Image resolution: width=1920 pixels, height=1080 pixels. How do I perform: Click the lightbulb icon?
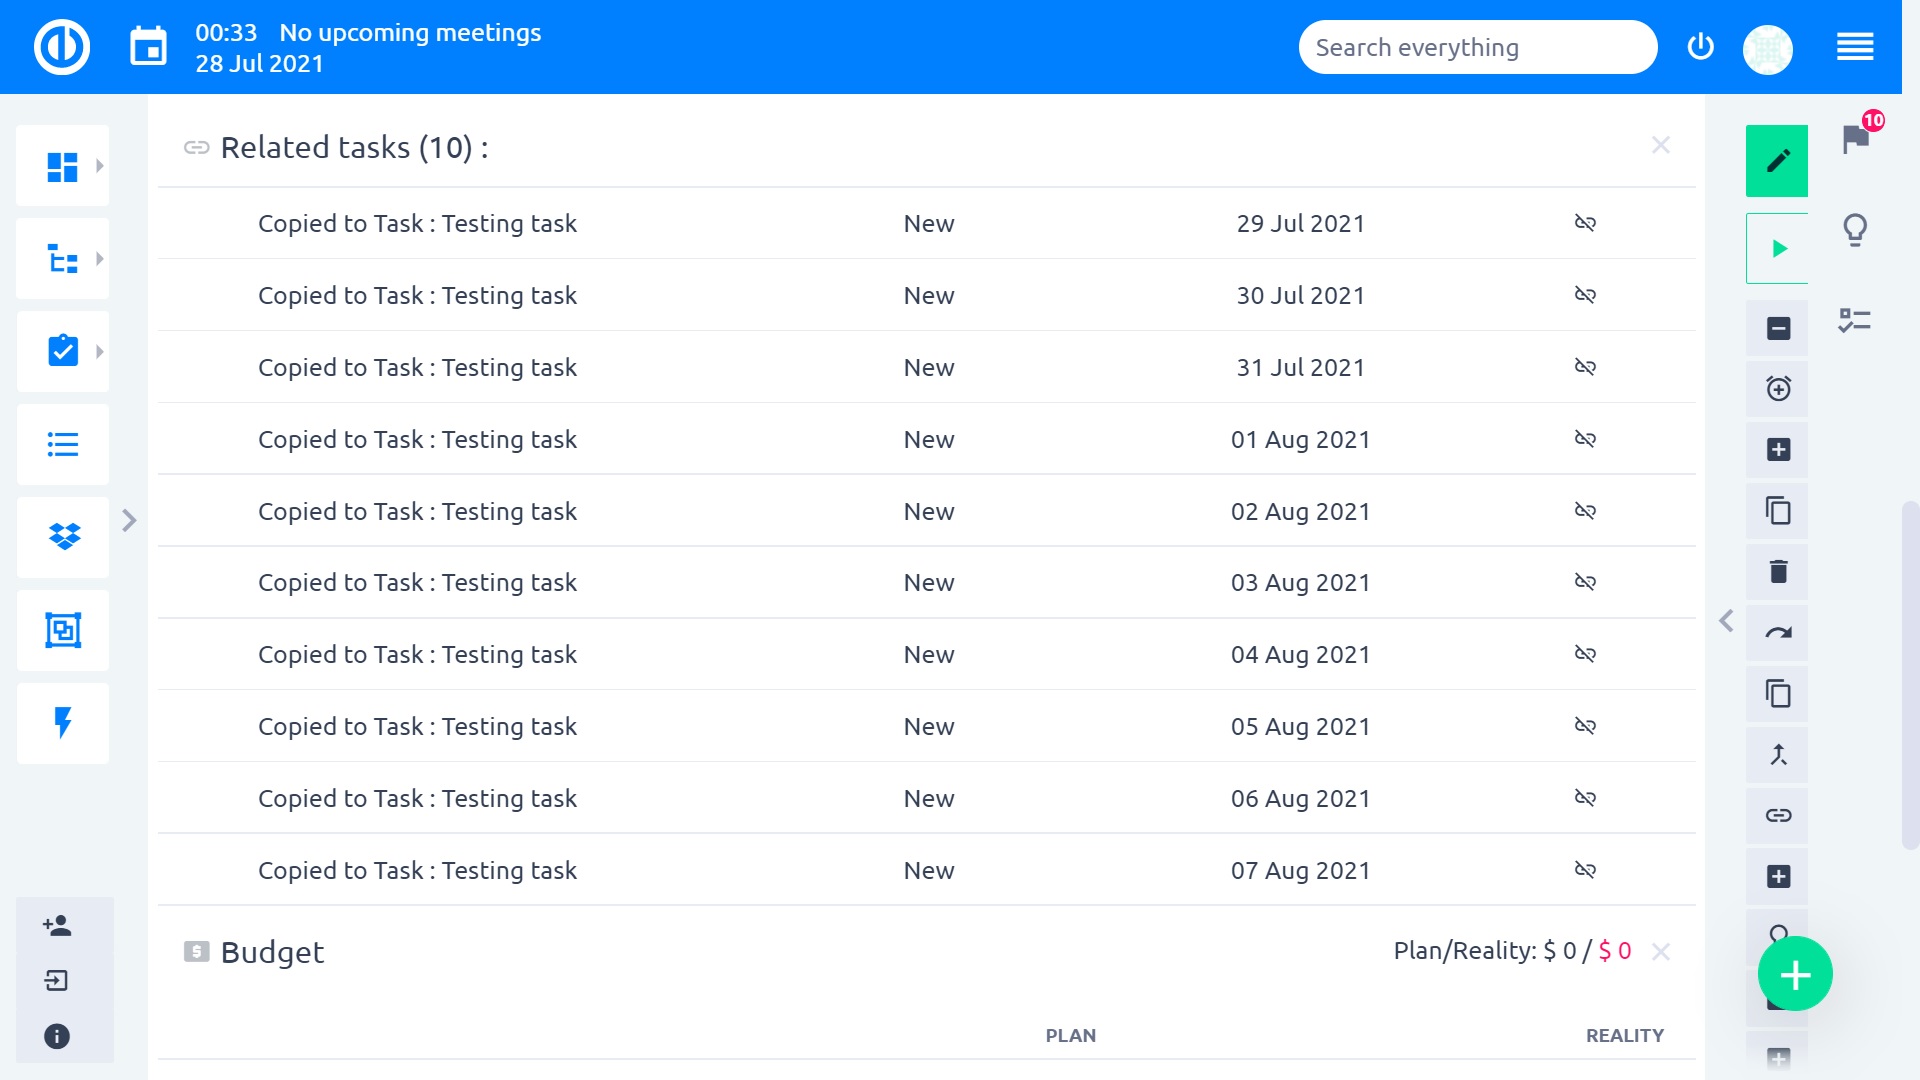tap(1855, 230)
